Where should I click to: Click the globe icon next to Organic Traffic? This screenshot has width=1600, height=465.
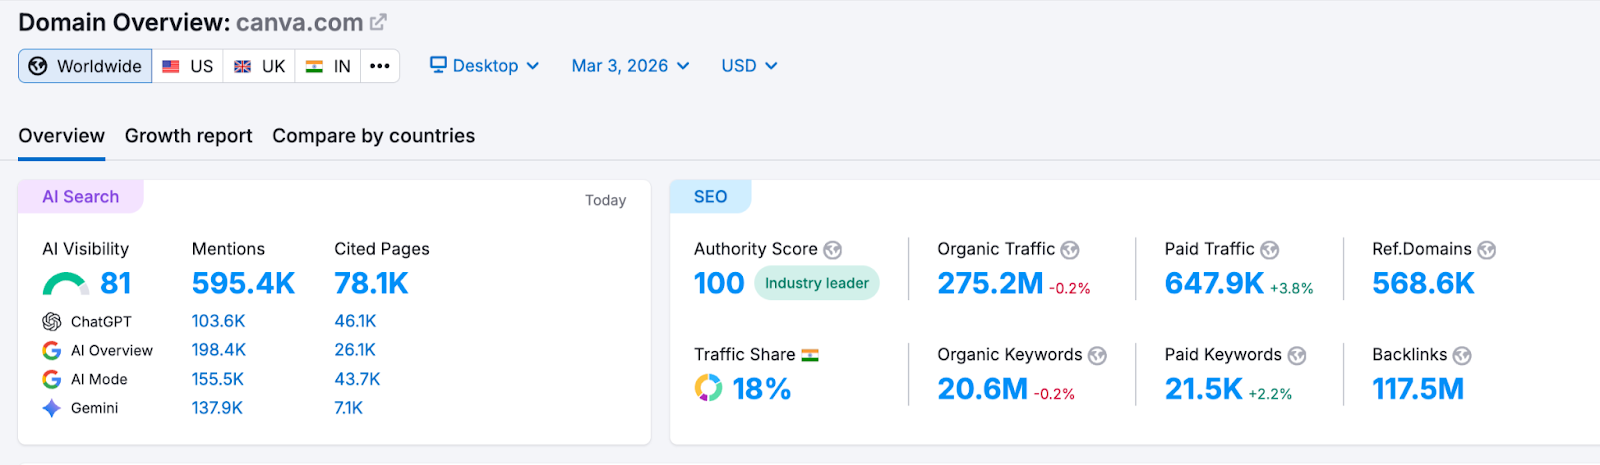[1070, 250]
